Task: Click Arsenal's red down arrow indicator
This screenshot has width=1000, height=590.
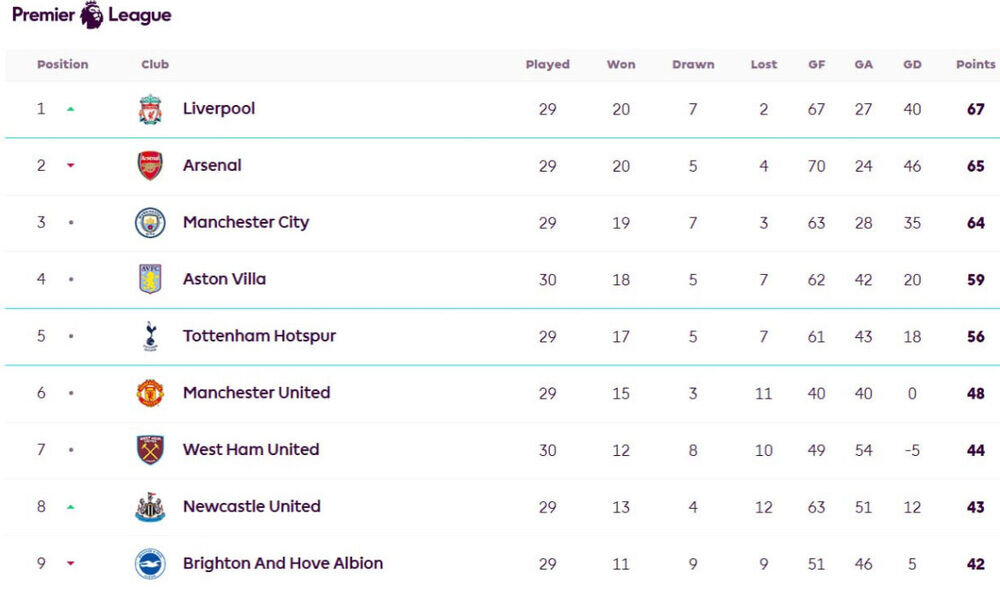Action: 71,166
